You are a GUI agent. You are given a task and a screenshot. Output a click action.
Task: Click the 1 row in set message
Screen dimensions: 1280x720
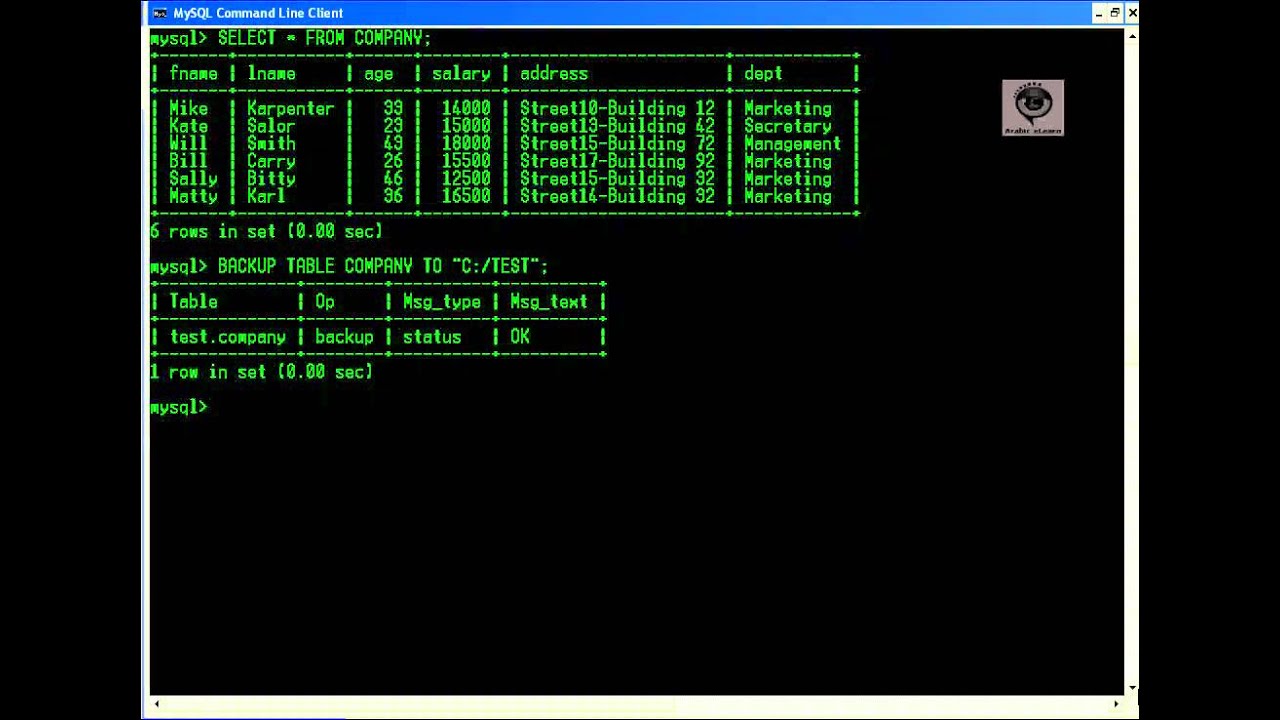tap(261, 371)
